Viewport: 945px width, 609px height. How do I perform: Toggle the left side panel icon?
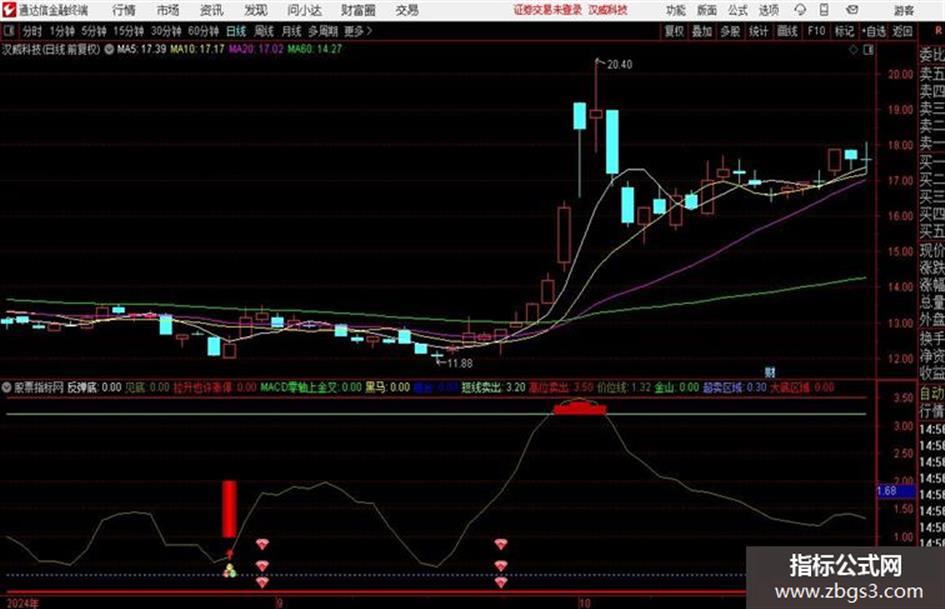(8, 31)
